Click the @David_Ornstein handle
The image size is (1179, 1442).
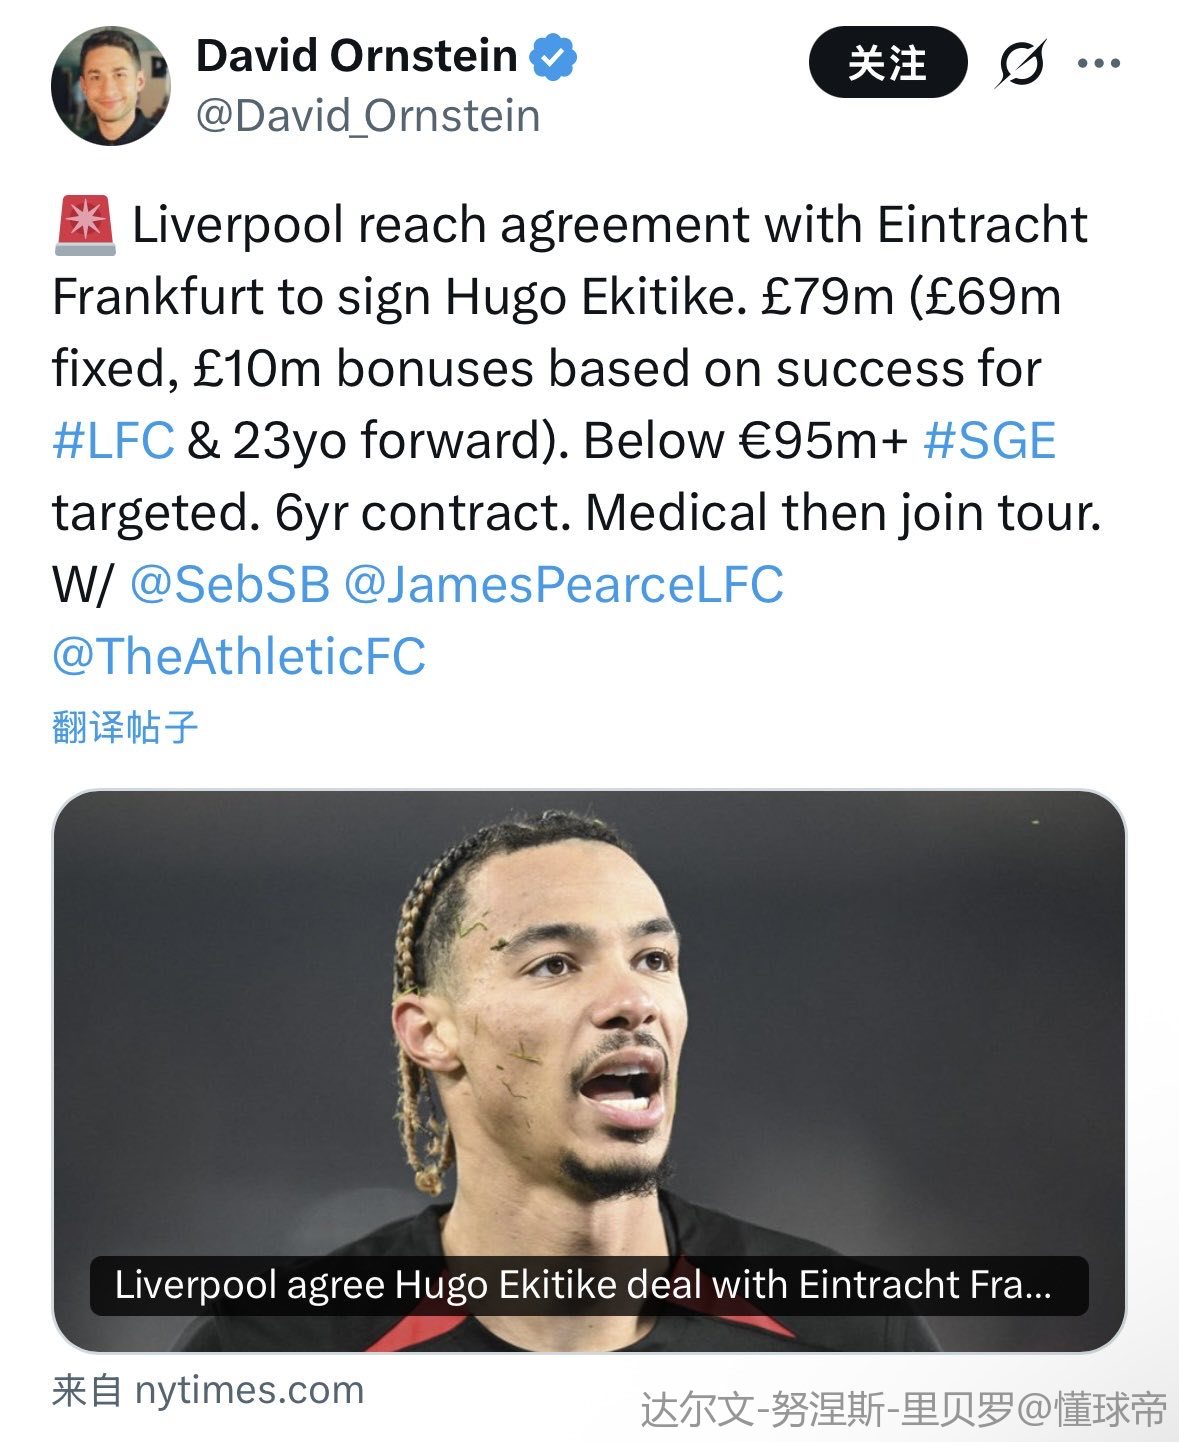point(368,116)
